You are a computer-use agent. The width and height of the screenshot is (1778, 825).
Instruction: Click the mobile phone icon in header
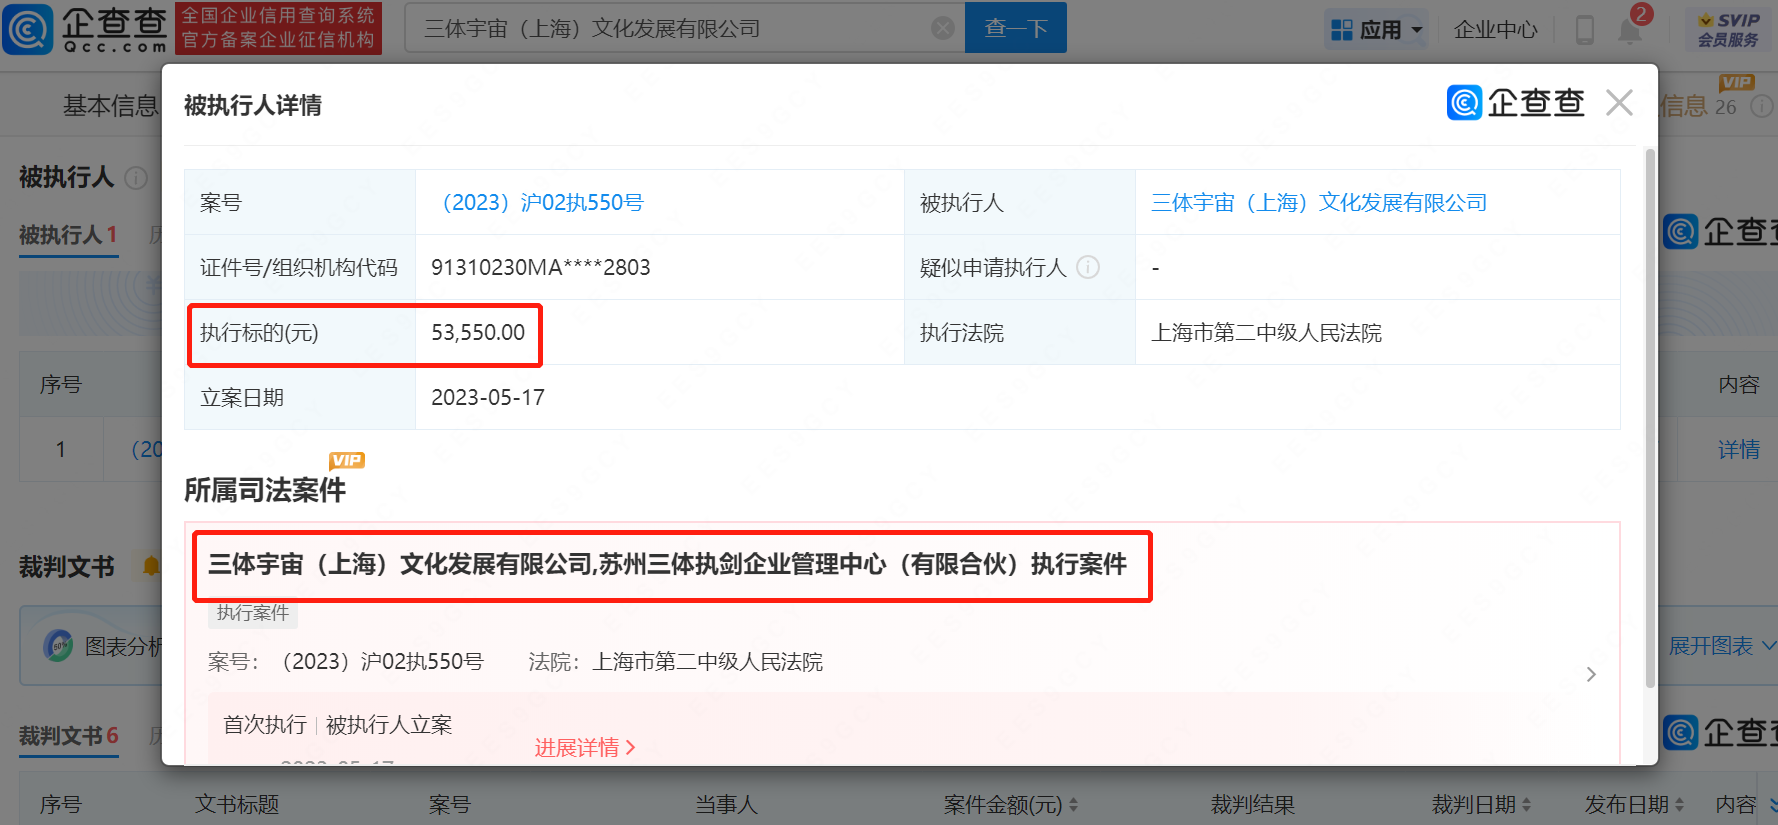pyautogui.click(x=1584, y=30)
